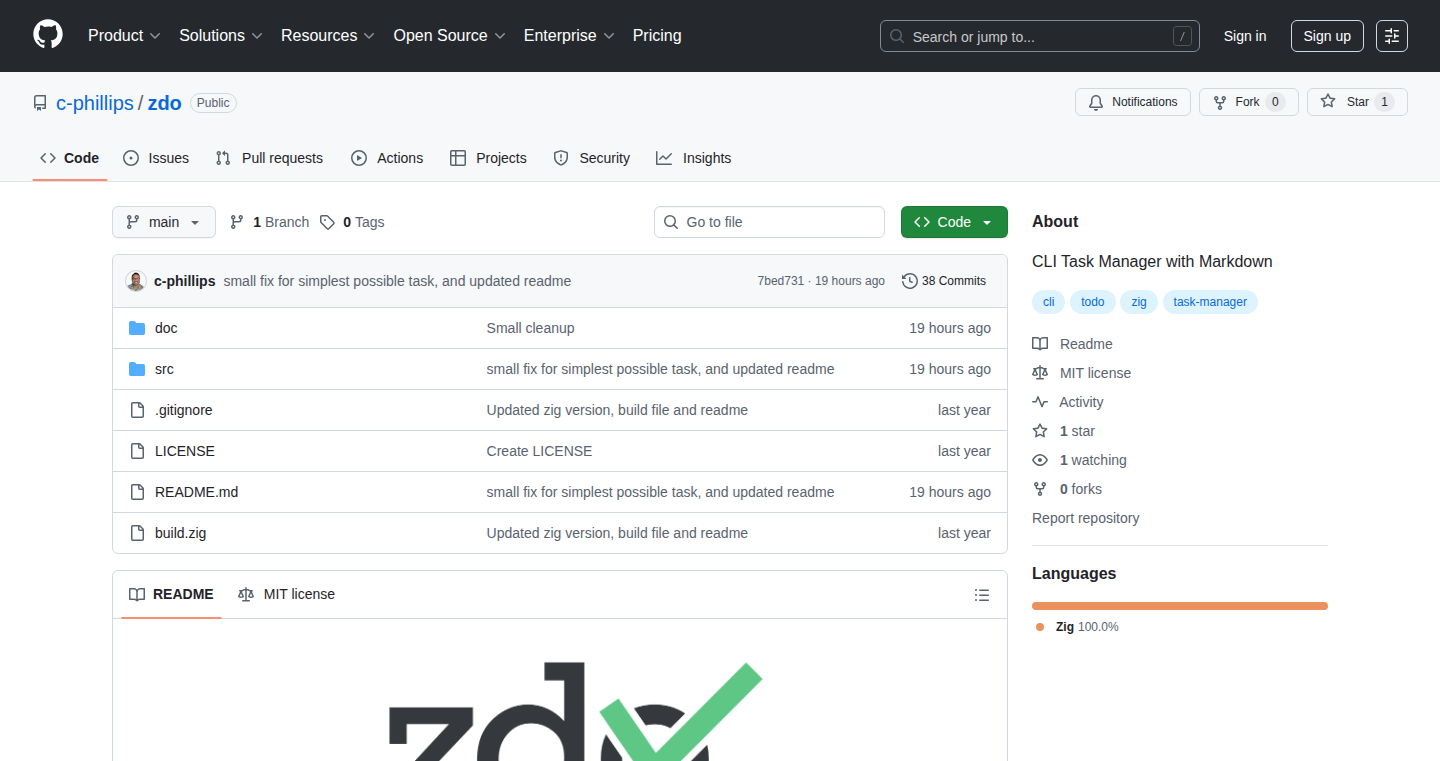Viewport: 1440px width, 761px height.
Task: Click the todo topic tag
Action: (1093, 302)
